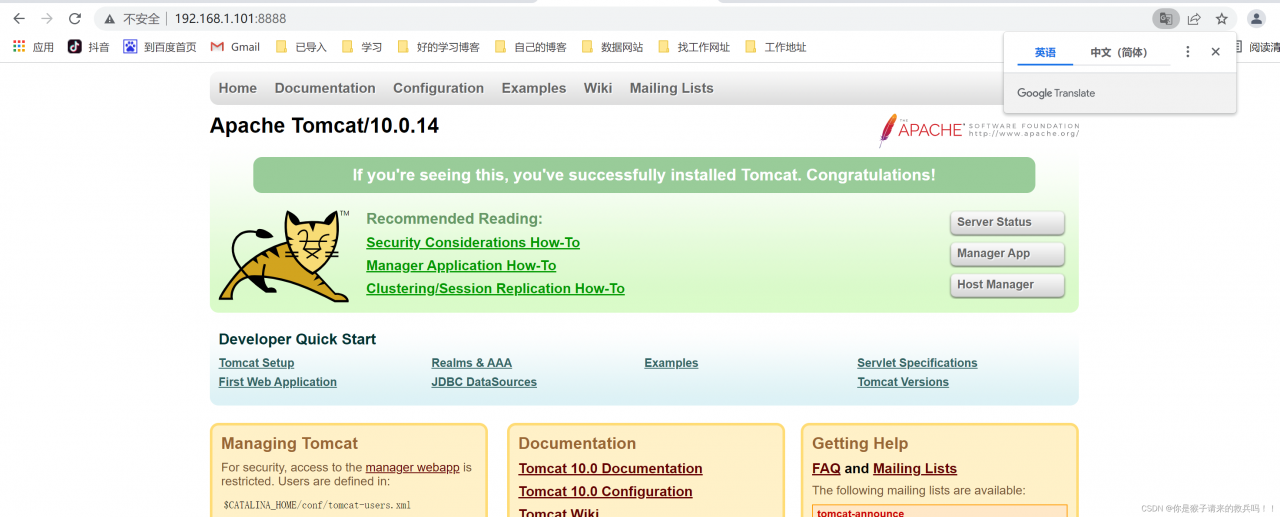The height and width of the screenshot is (517, 1280).
Task: Open the 学习 bookmarks folder
Action: (x=362, y=47)
